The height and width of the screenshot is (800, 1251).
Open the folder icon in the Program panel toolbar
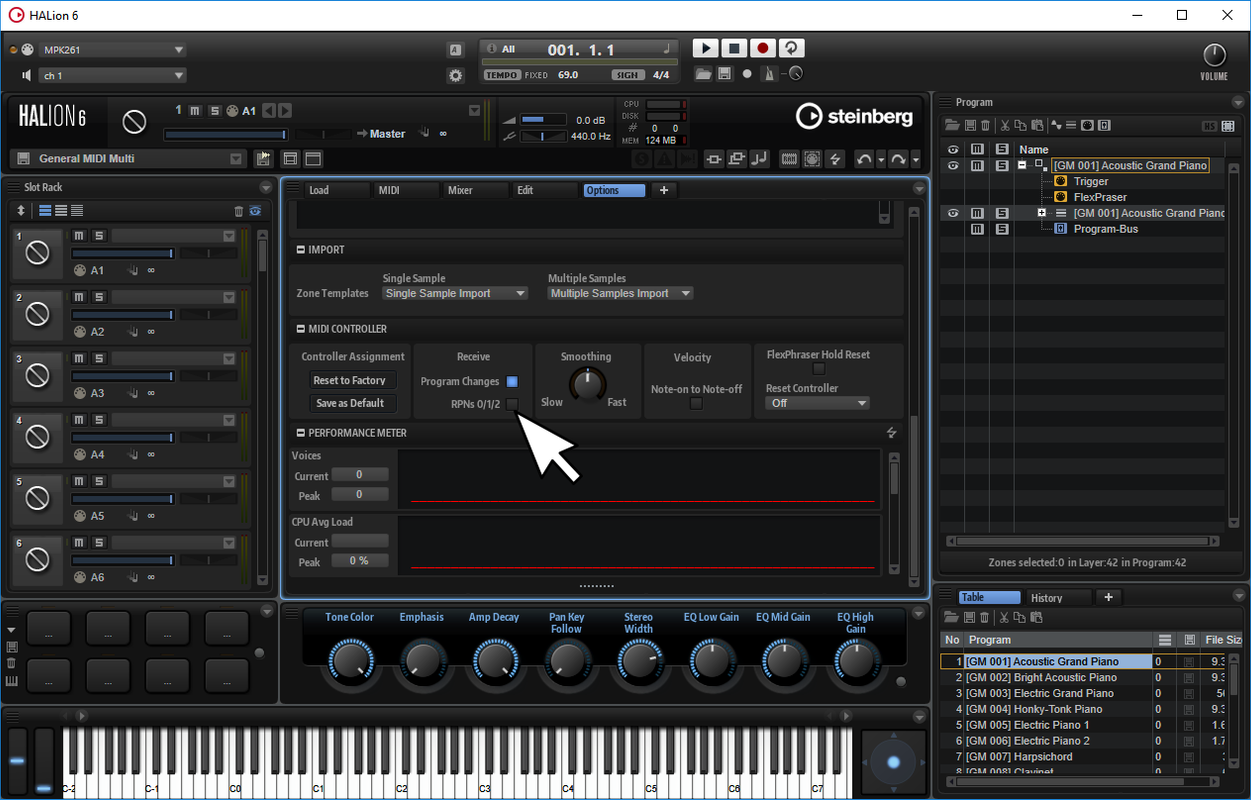953,125
